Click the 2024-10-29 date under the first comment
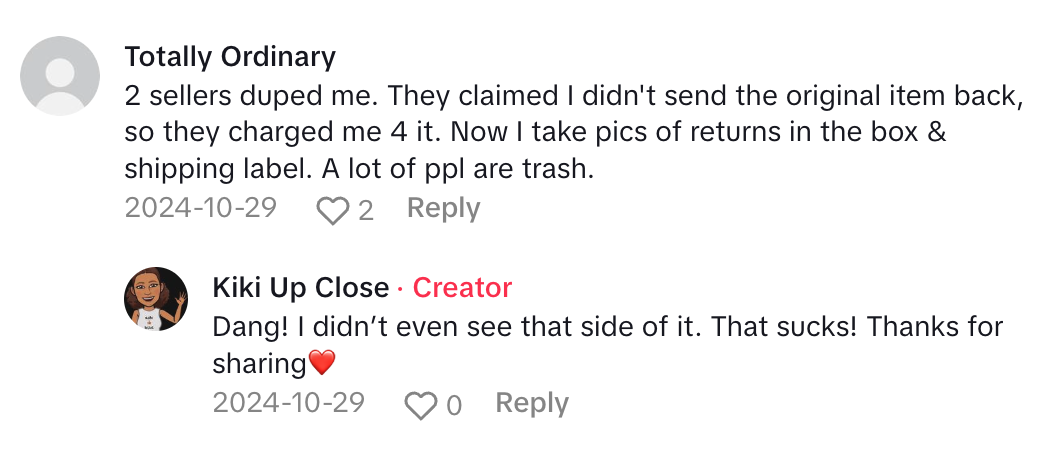The width and height of the screenshot is (1054, 454). [200, 208]
